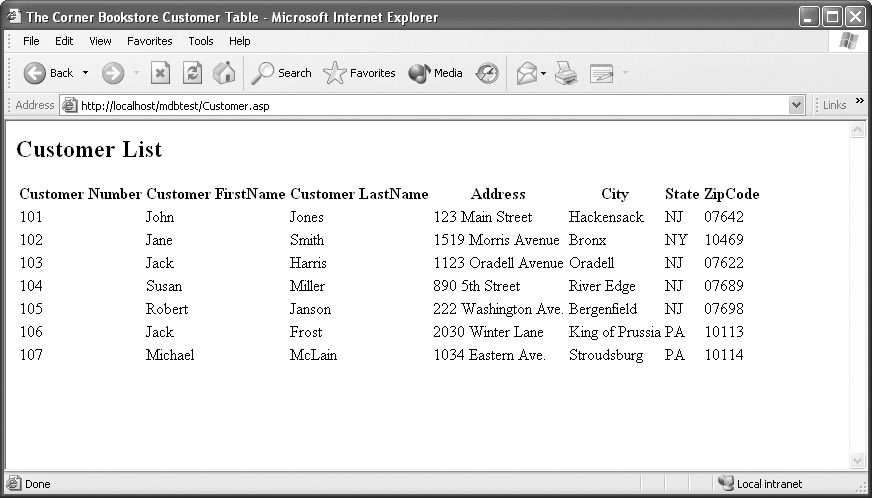Open the Search pane from the toolbar
Viewport: 872px width, 498px height.
pos(282,73)
